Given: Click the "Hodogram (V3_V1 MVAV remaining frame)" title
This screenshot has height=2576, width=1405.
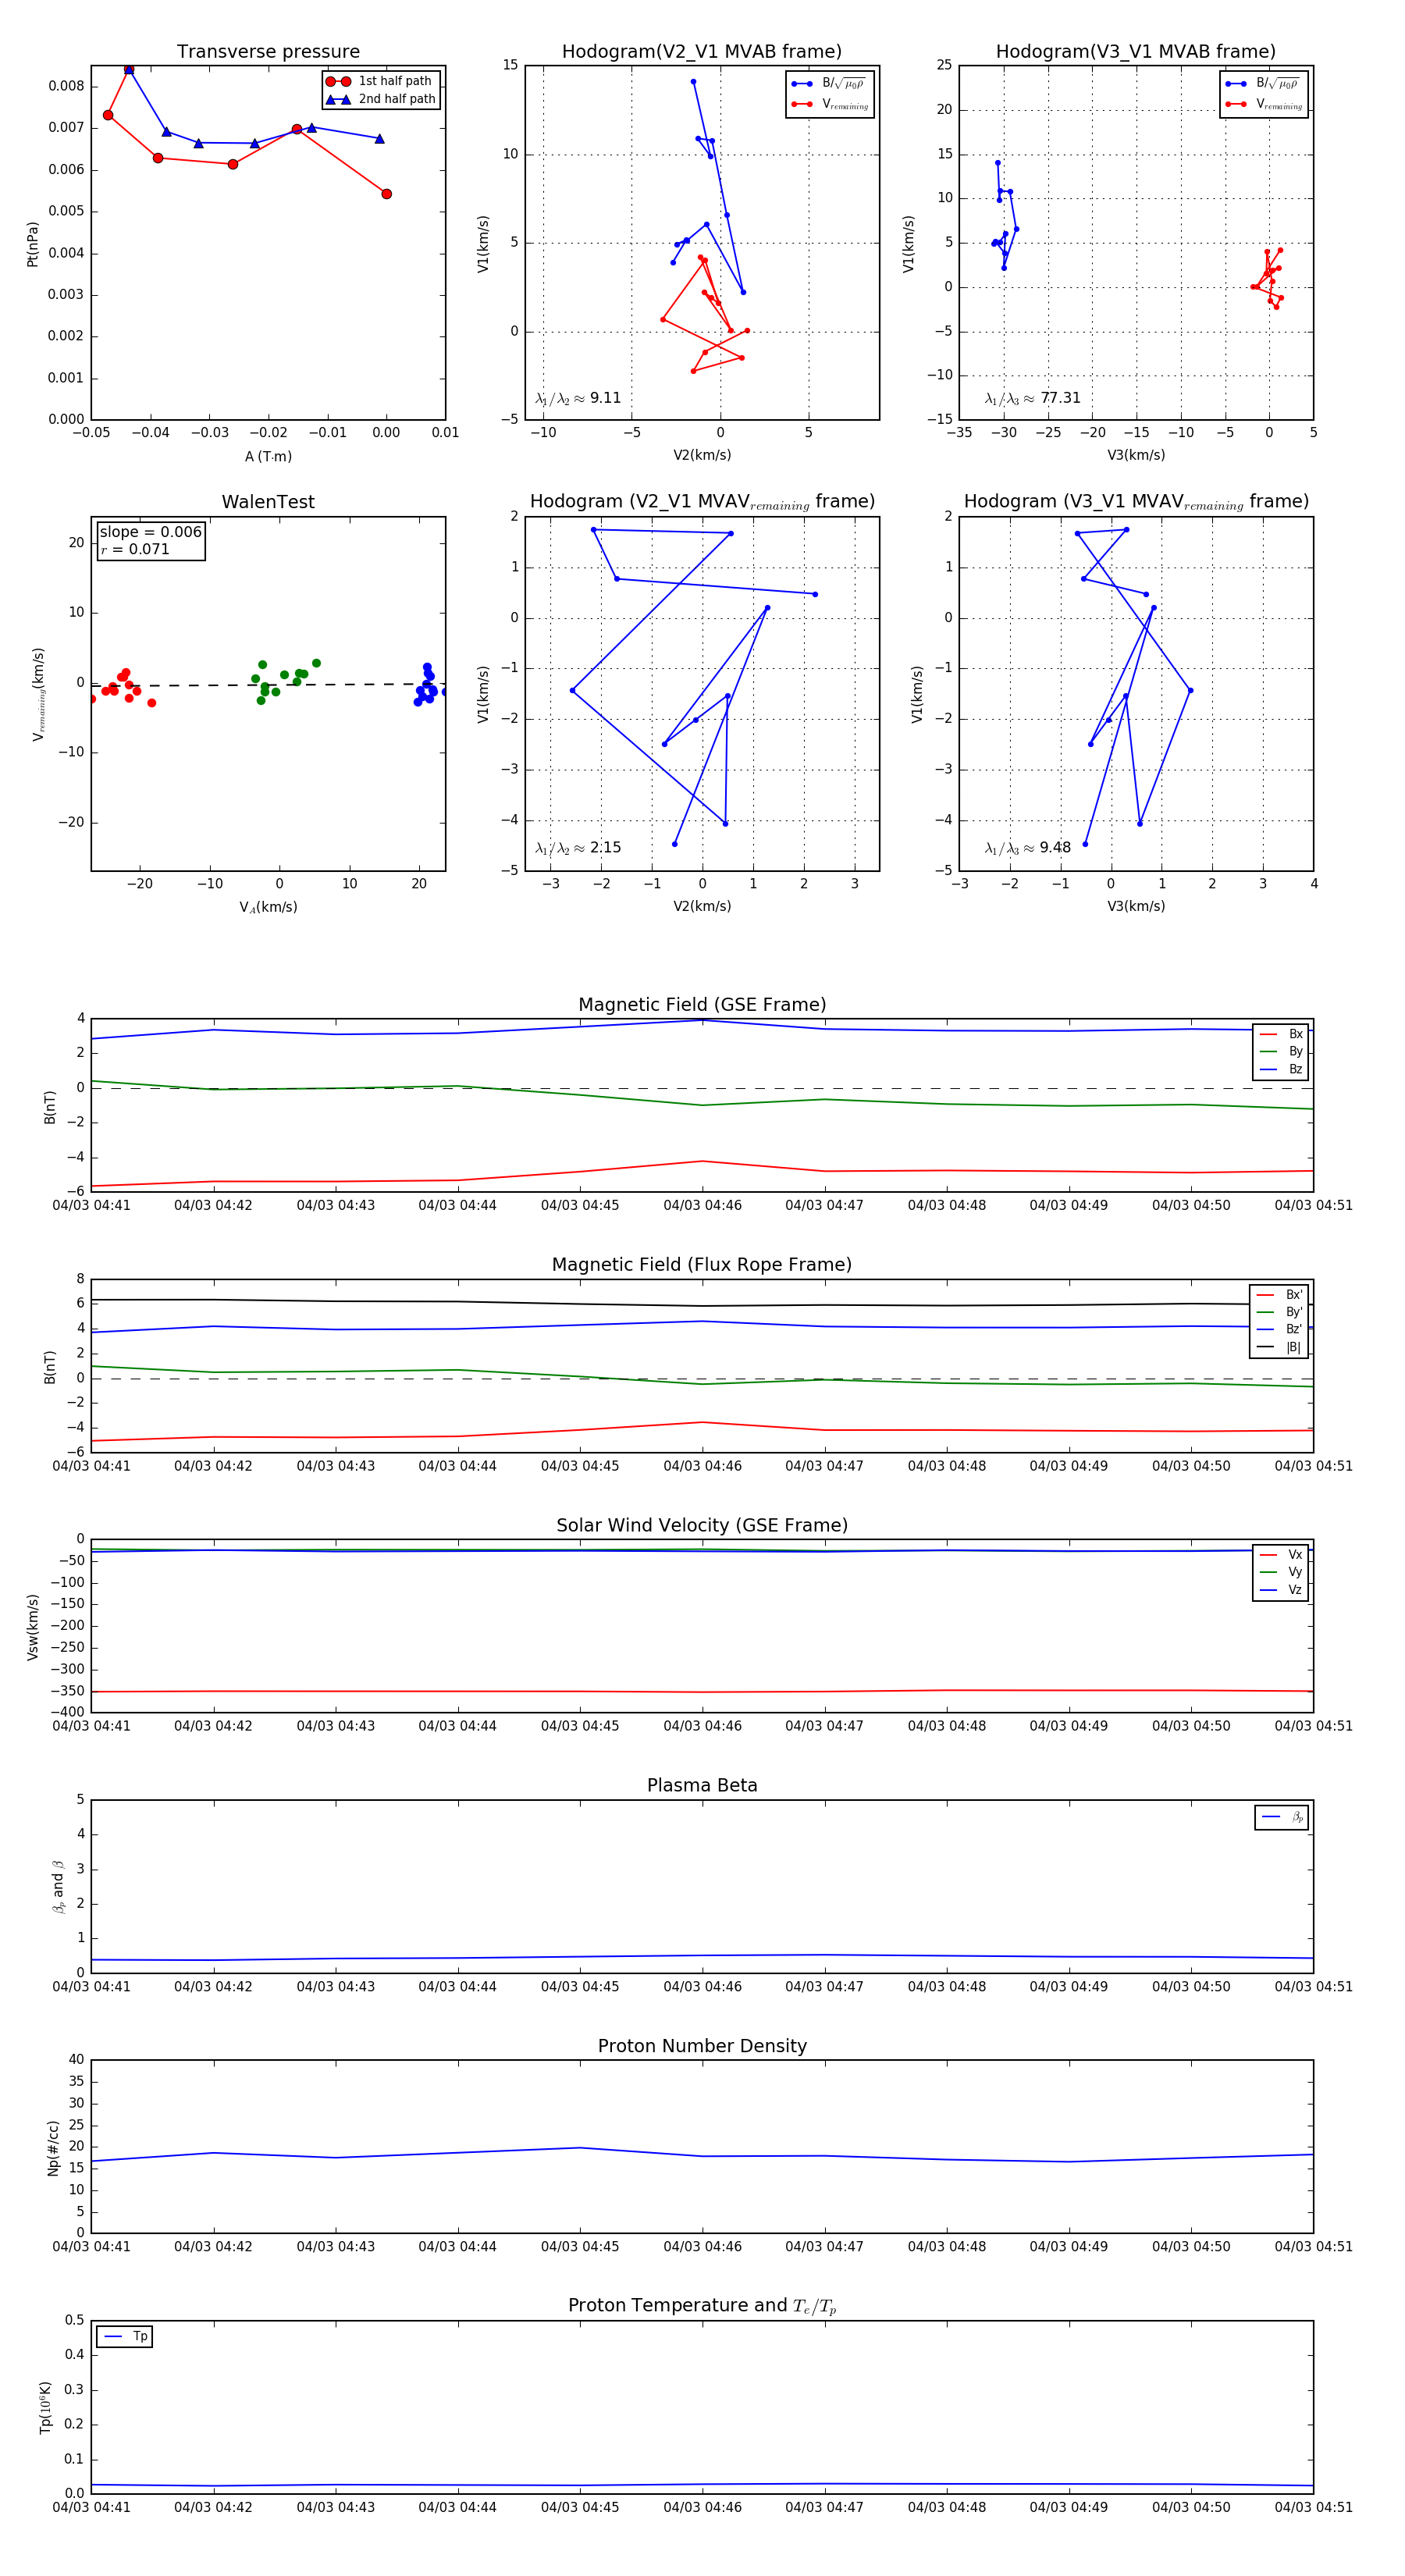Looking at the screenshot, I should [x=1136, y=502].
